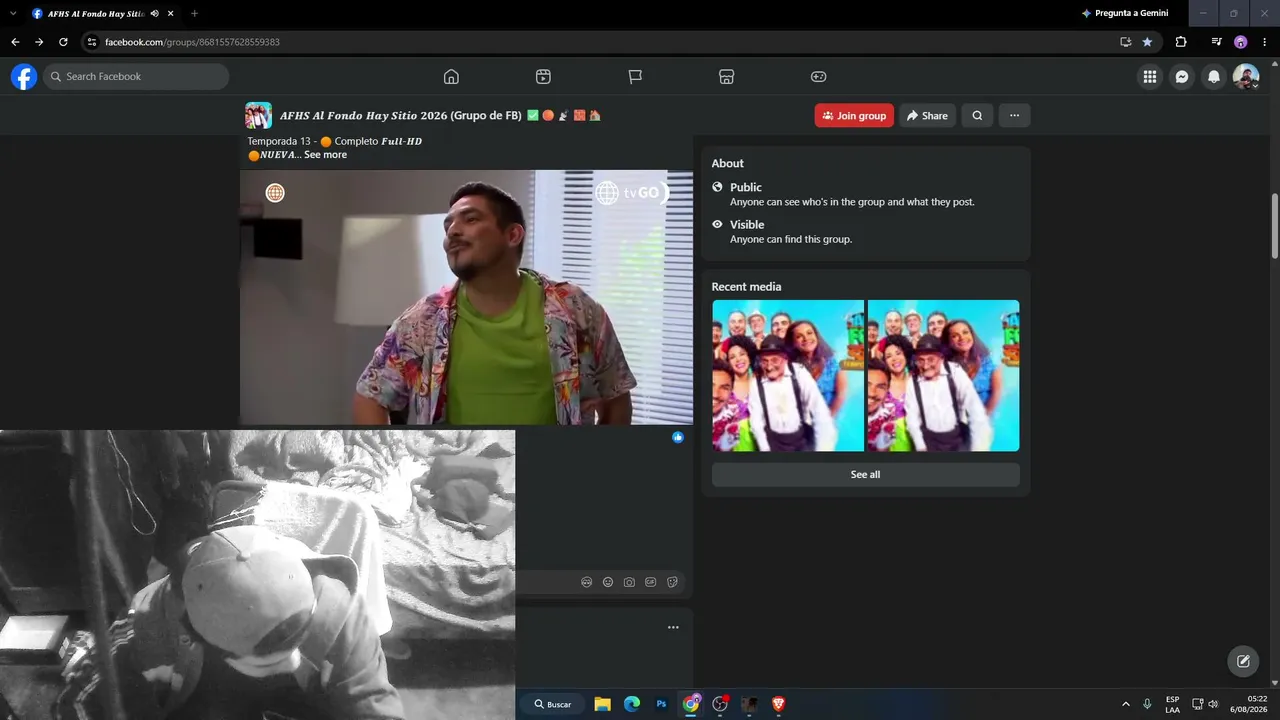Open the group's more options menu
Viewport: 1280px width, 720px height.
coord(1014,116)
